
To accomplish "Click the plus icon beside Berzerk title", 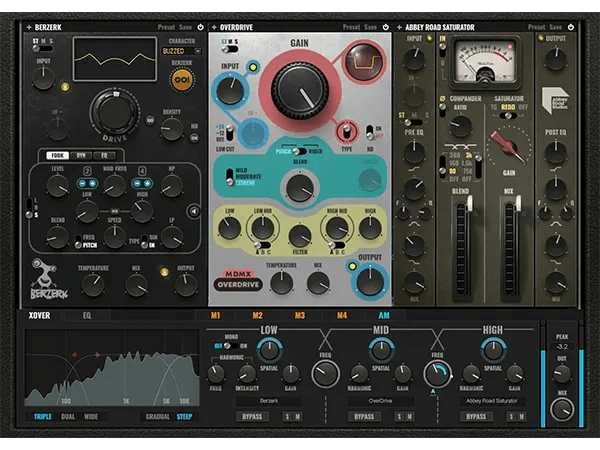I will pos(29,27).
